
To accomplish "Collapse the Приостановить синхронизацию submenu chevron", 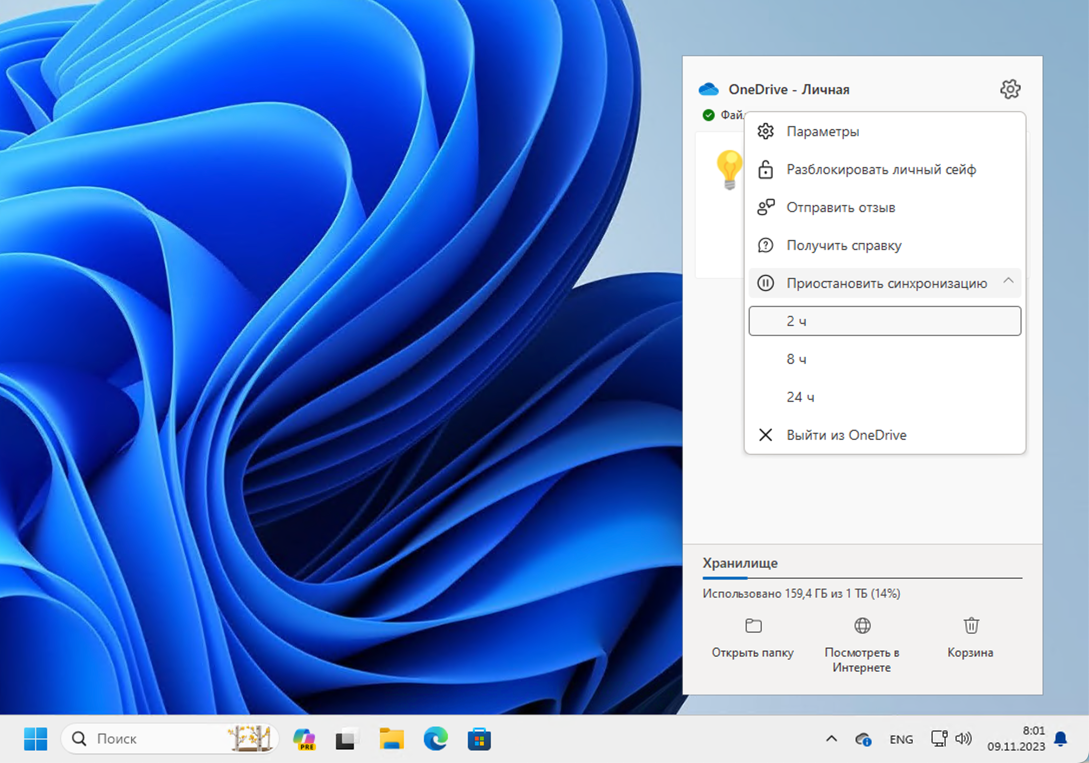I will pyautogui.click(x=1008, y=282).
